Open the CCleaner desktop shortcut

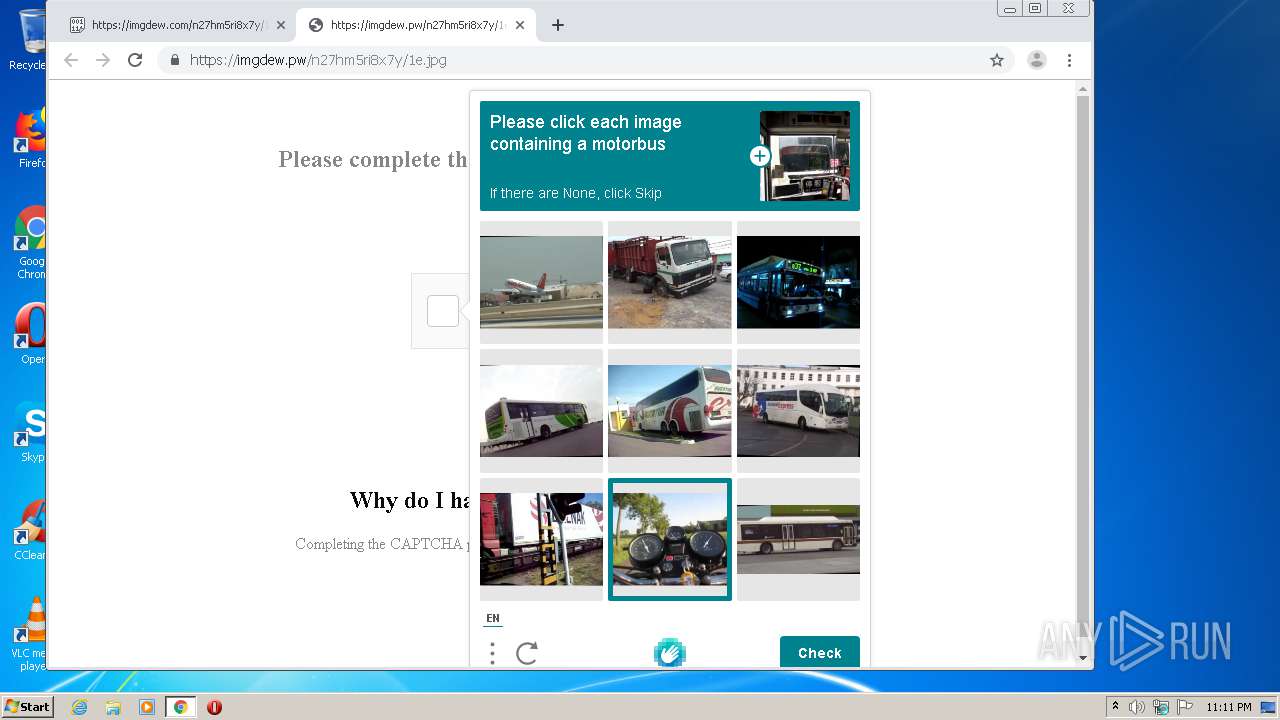tap(30, 531)
